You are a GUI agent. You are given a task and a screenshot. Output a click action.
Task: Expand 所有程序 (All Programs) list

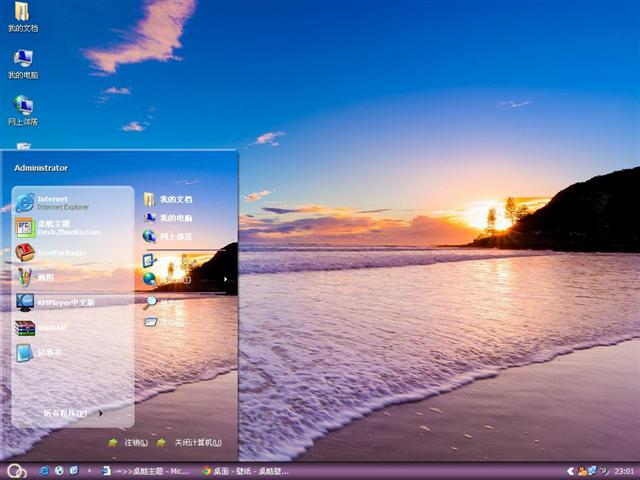(70, 412)
